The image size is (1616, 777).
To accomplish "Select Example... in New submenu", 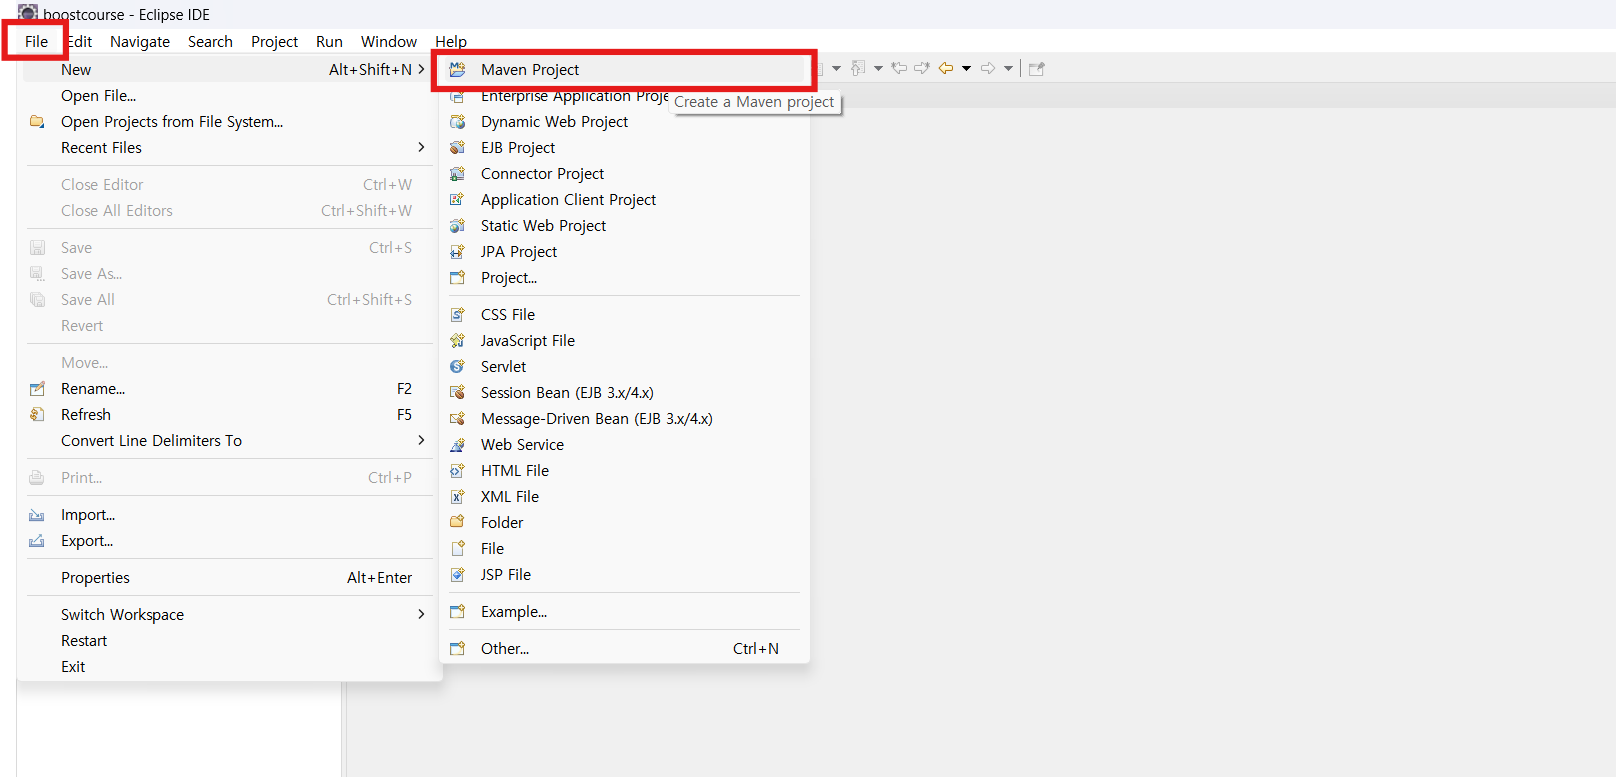I will (624, 612).
